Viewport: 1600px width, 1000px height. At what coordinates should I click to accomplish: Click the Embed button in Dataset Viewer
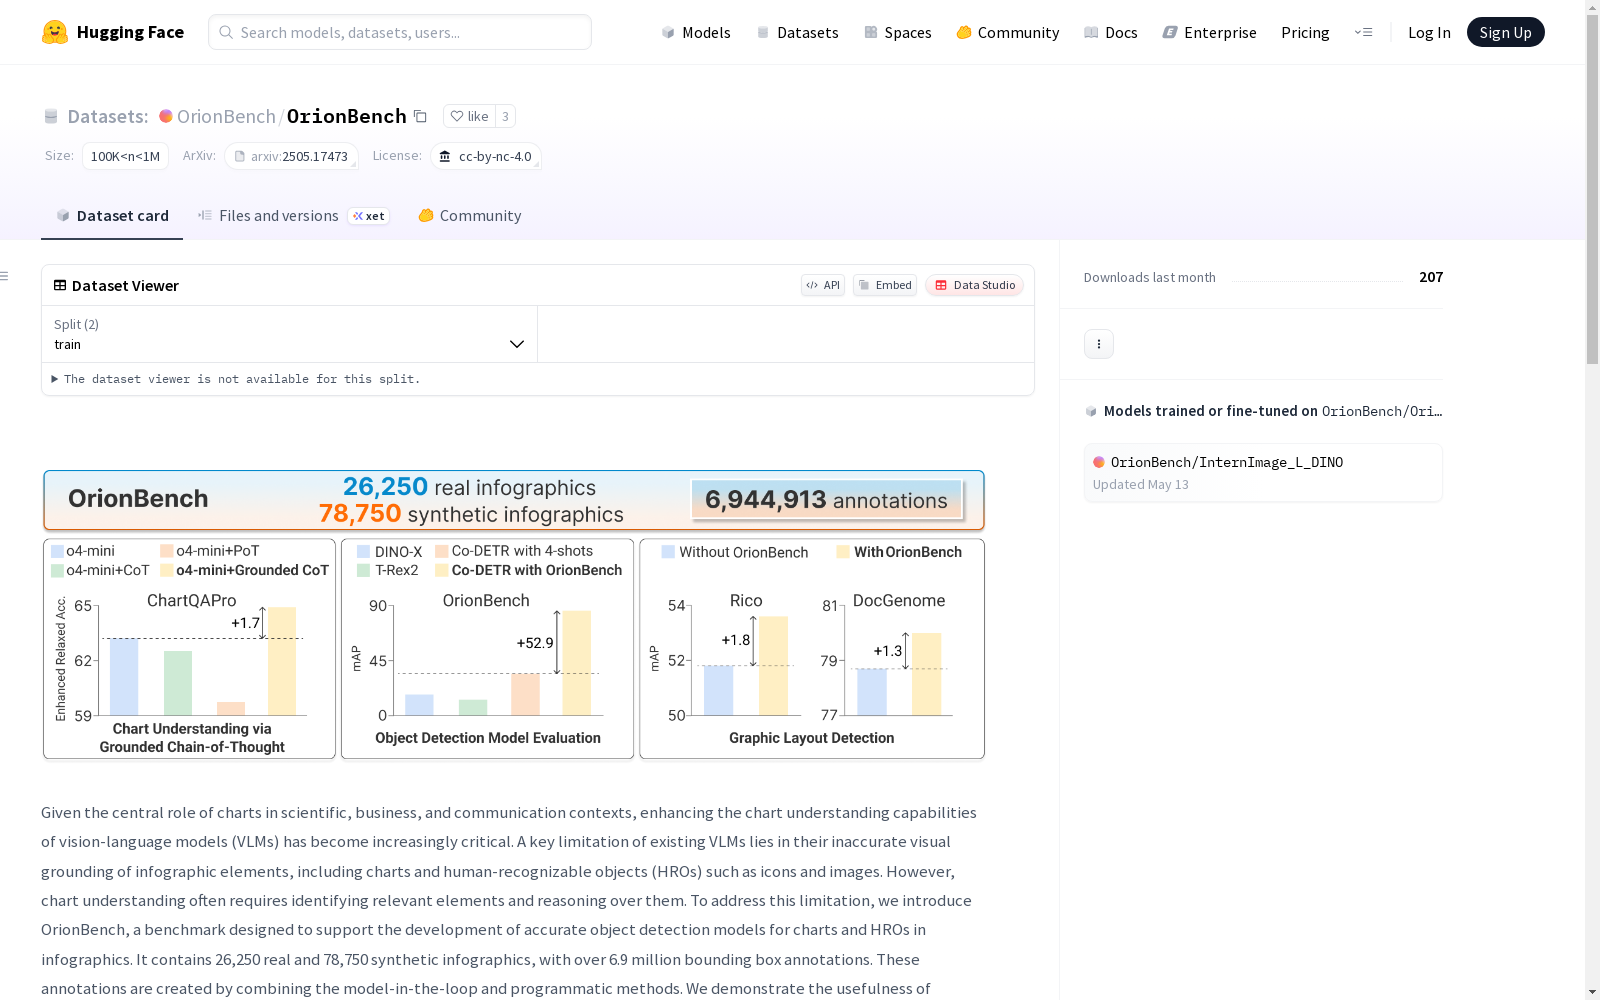885,285
